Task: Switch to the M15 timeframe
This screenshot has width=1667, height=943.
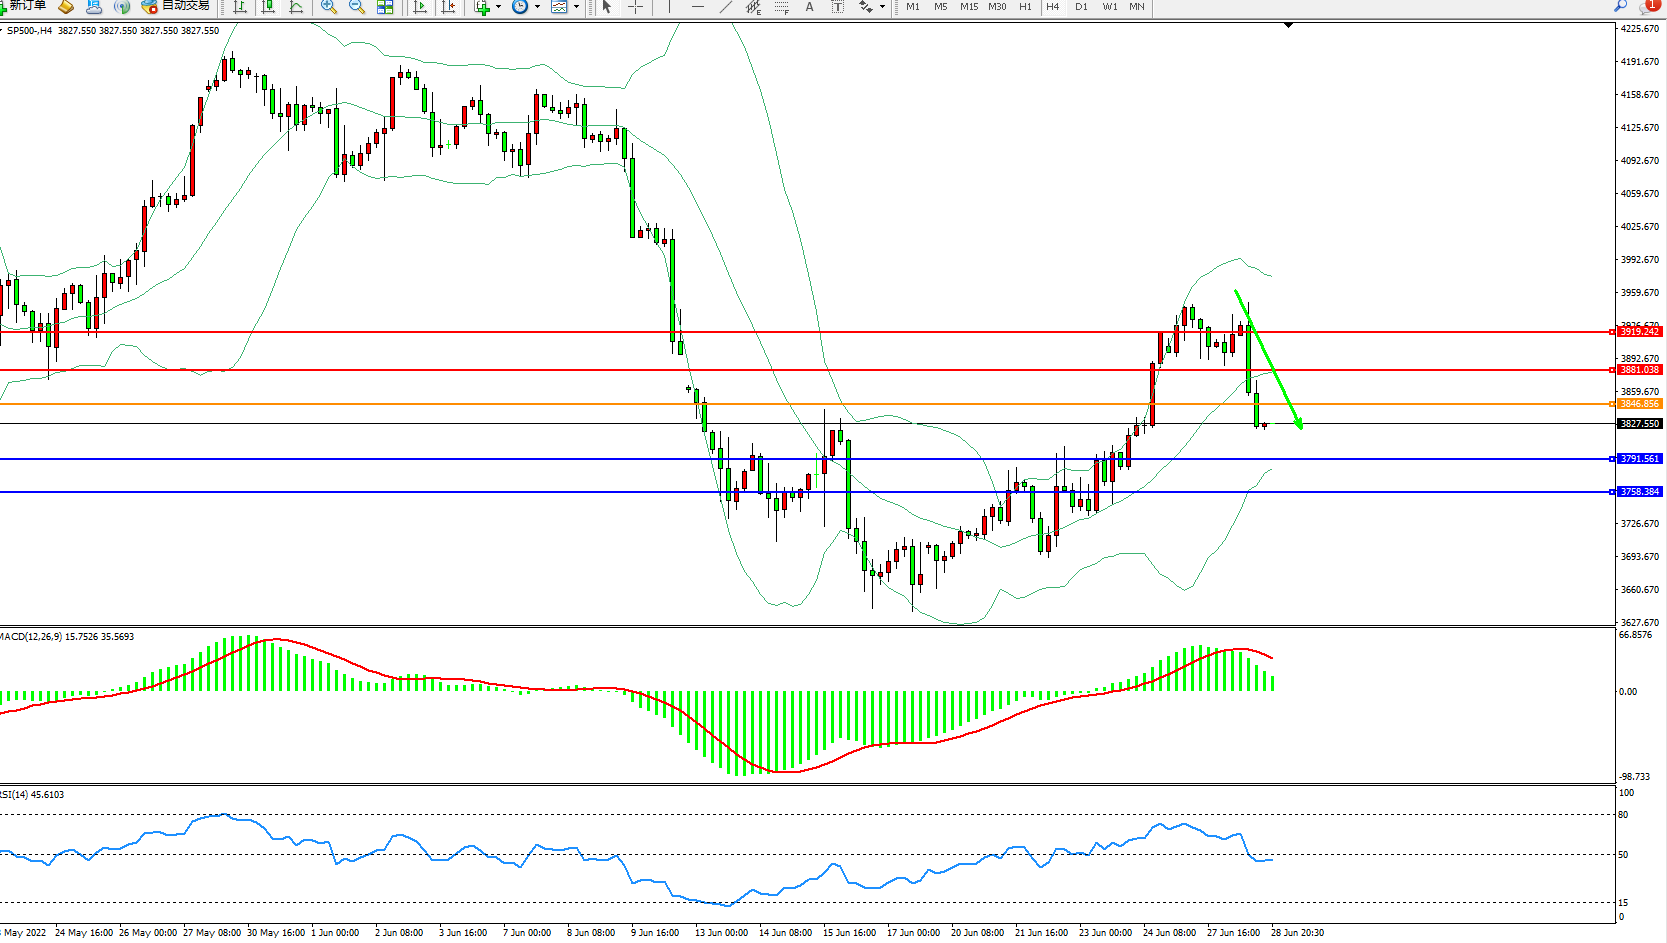Action: [968, 7]
